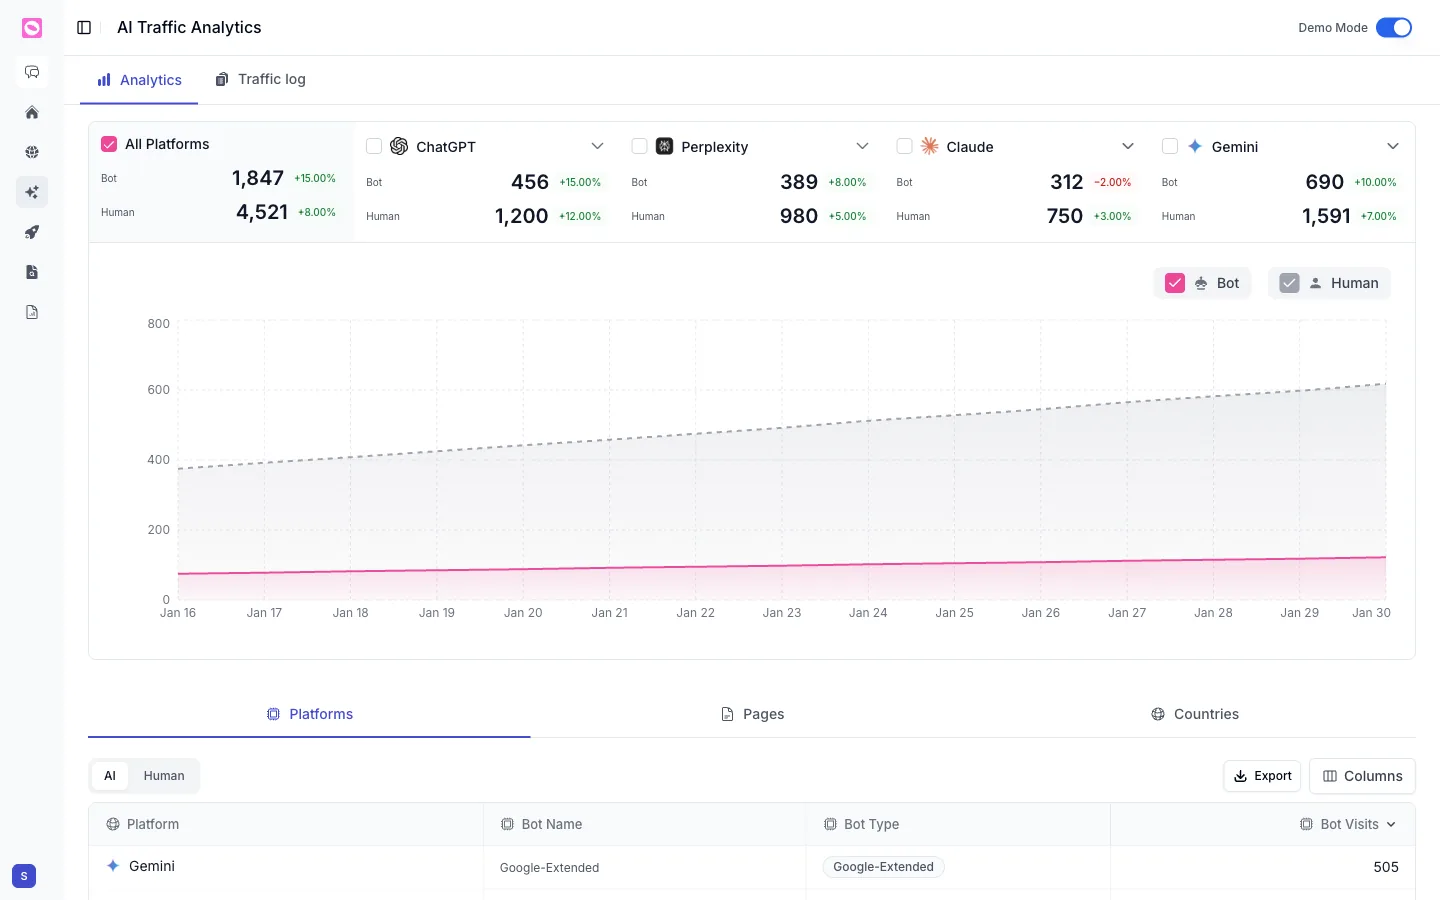Uncheck the All Platforms checkbox
Viewport: 1440px width, 900px height.
(x=109, y=144)
